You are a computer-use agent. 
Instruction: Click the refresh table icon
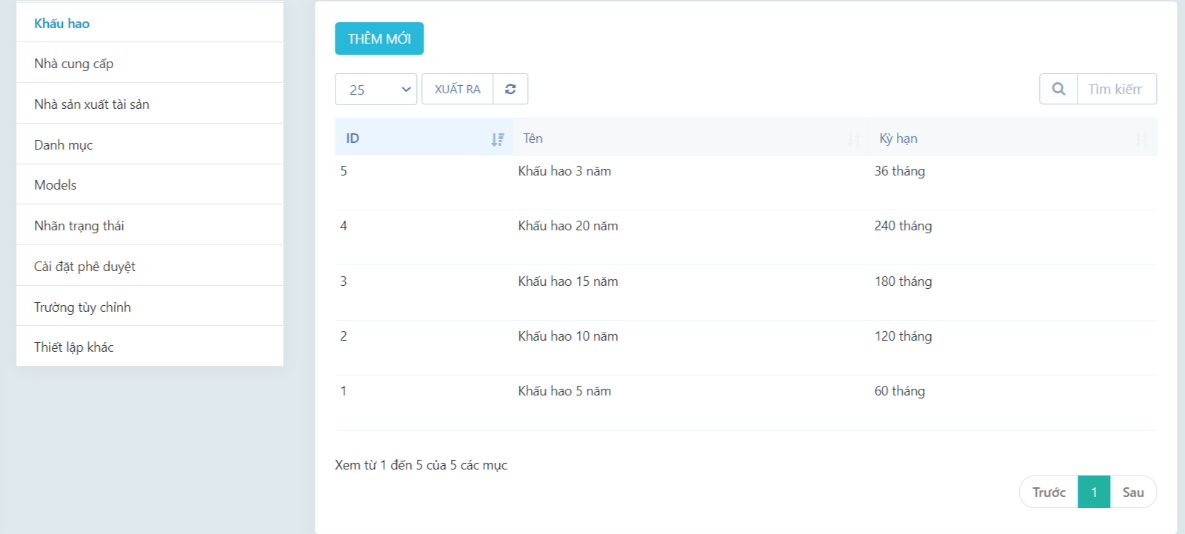pyautogui.click(x=510, y=89)
